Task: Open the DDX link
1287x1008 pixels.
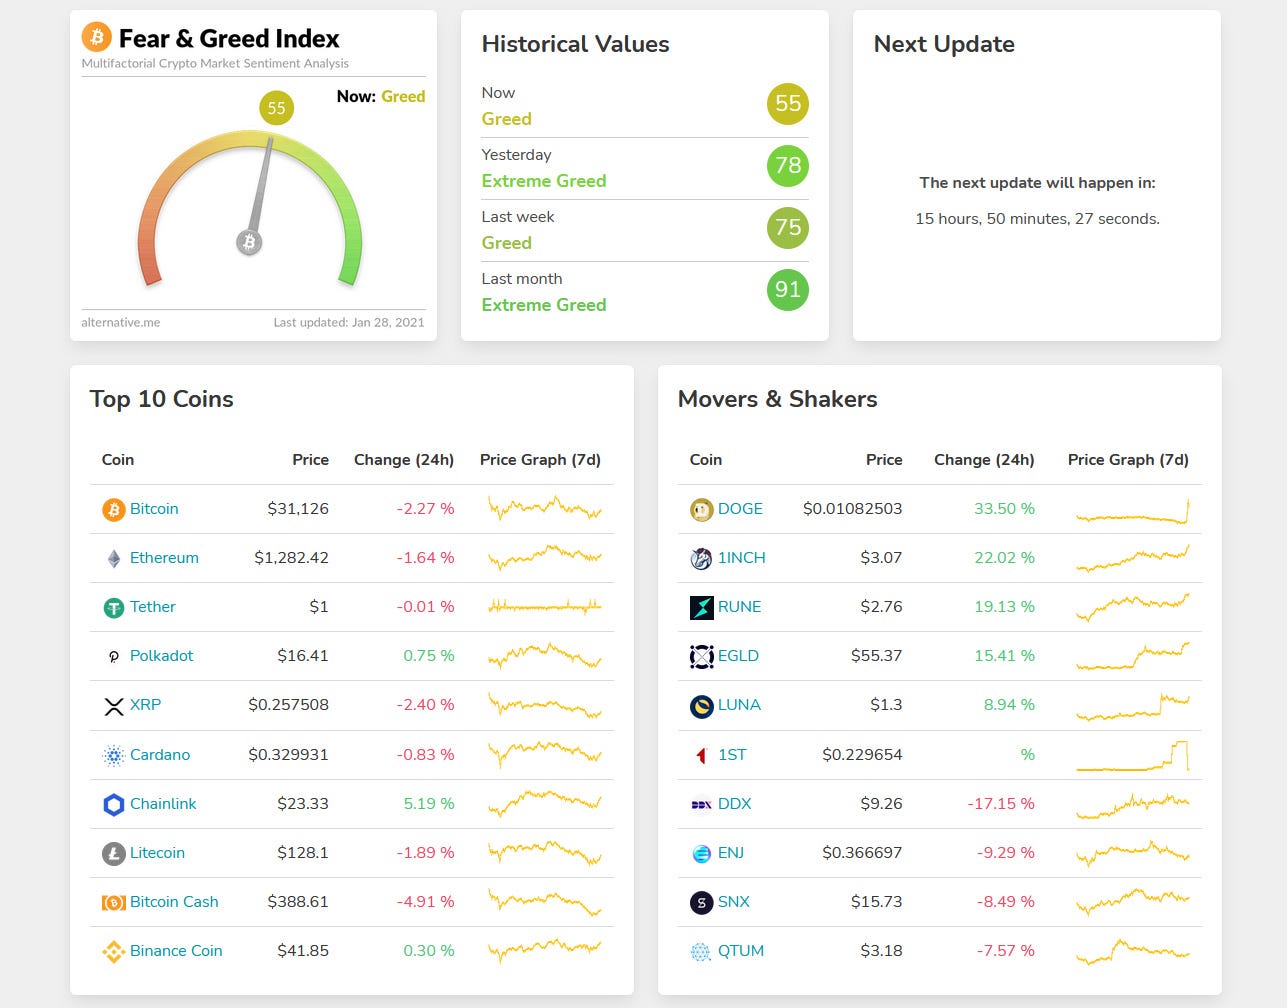Action: tap(735, 804)
